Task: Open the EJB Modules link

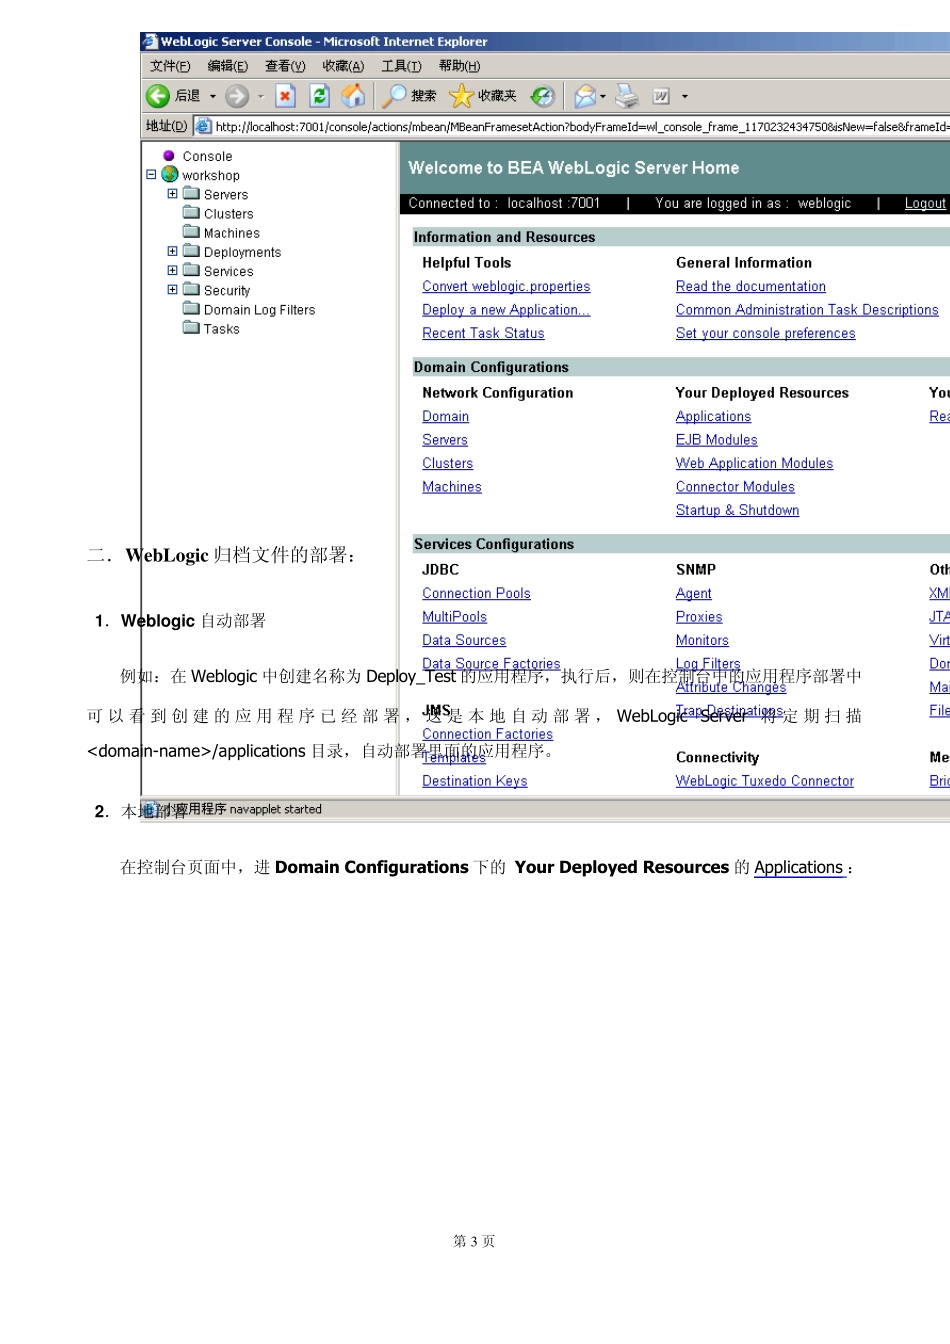Action: (x=717, y=440)
